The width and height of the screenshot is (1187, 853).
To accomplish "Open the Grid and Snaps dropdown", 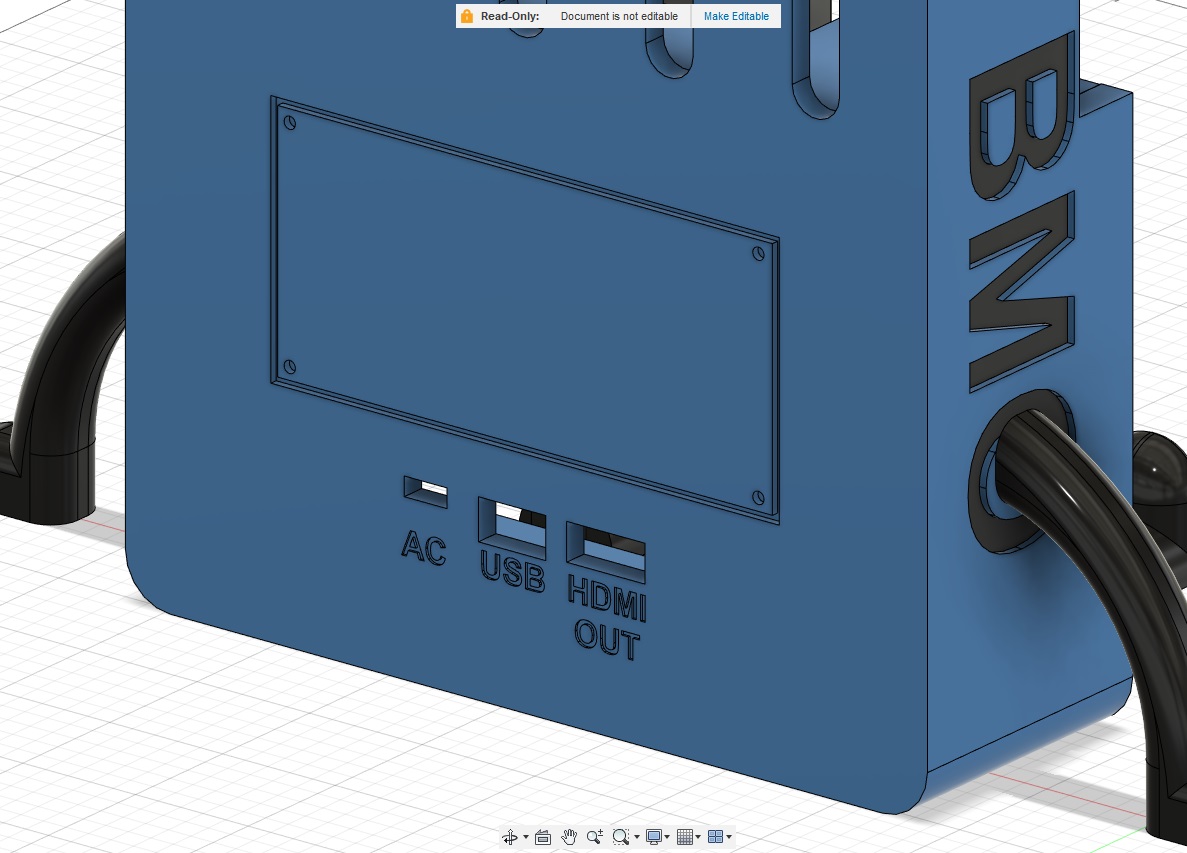I will (698, 837).
